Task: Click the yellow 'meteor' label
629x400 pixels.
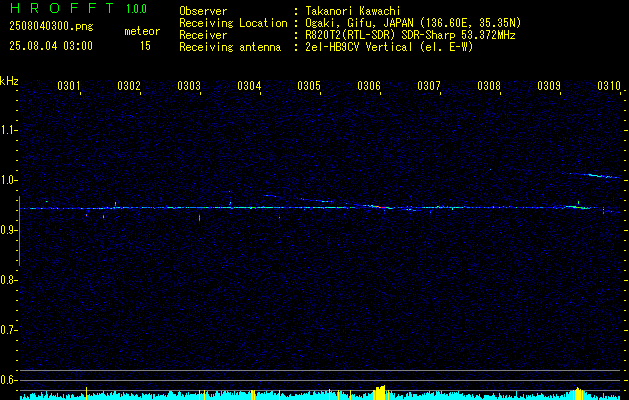Action: (x=142, y=31)
